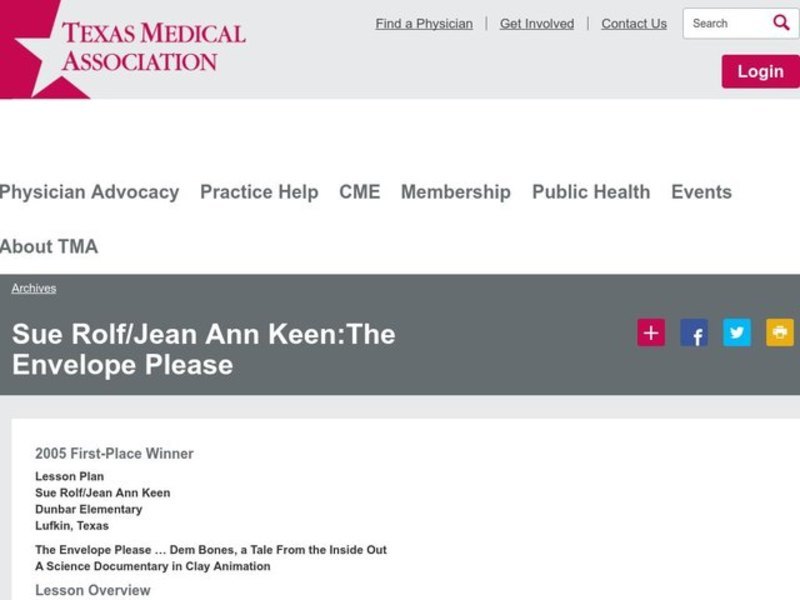Open the plus share icon
The width and height of the screenshot is (800, 600).
pos(651,333)
